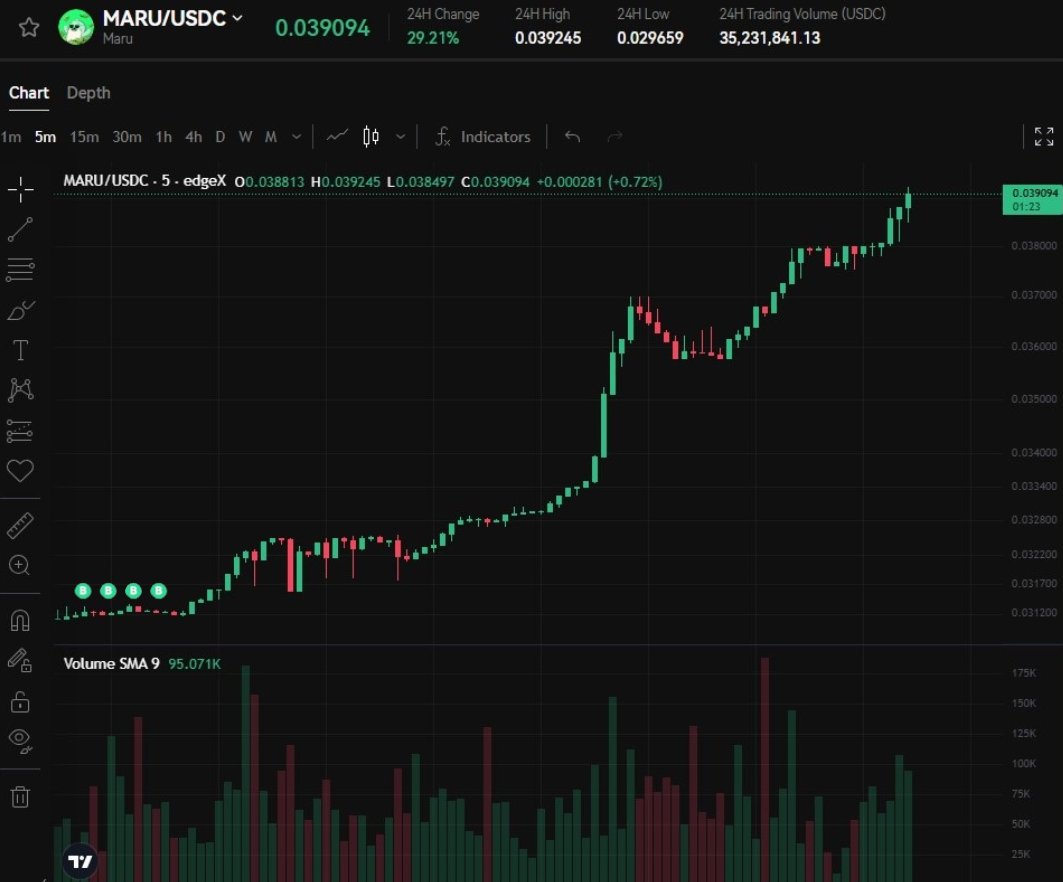Toggle hide all drawings eye icon
Image resolution: width=1063 pixels, height=882 pixels.
[x=20, y=741]
